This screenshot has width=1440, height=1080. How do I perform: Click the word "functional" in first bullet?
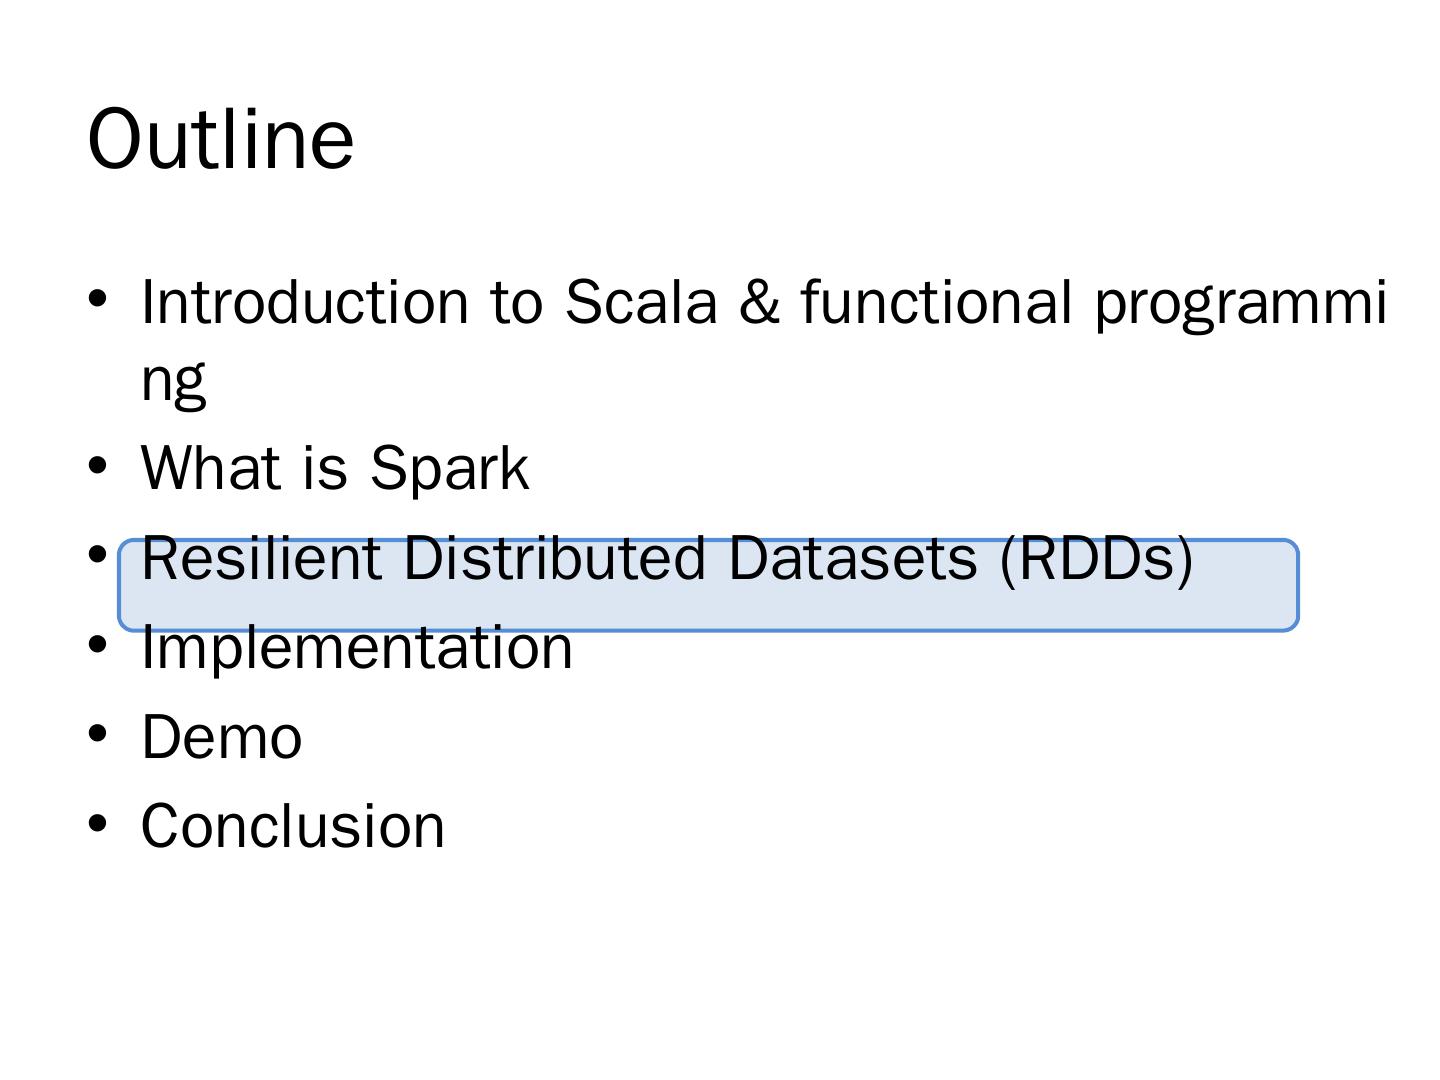pos(936,302)
